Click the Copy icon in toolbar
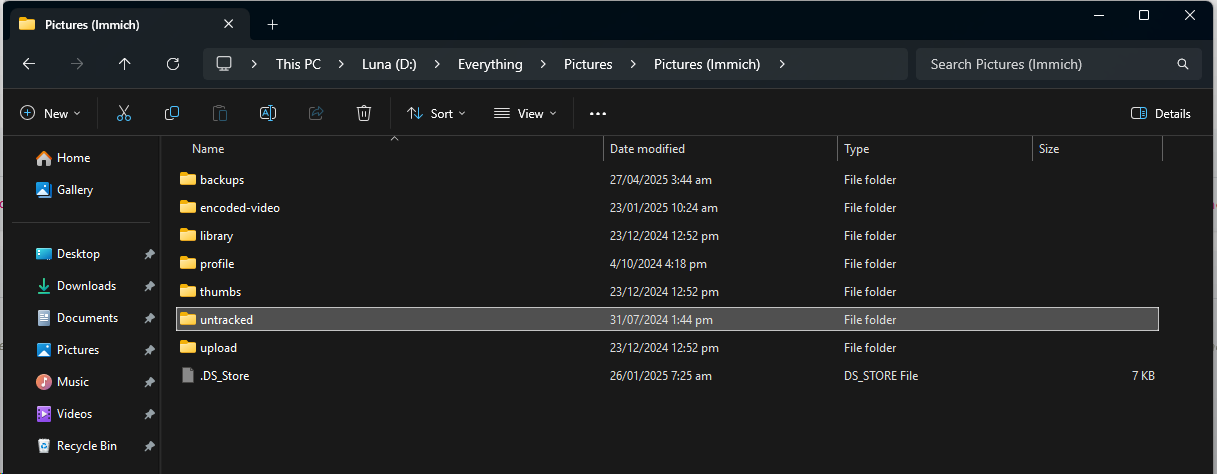 (x=172, y=114)
